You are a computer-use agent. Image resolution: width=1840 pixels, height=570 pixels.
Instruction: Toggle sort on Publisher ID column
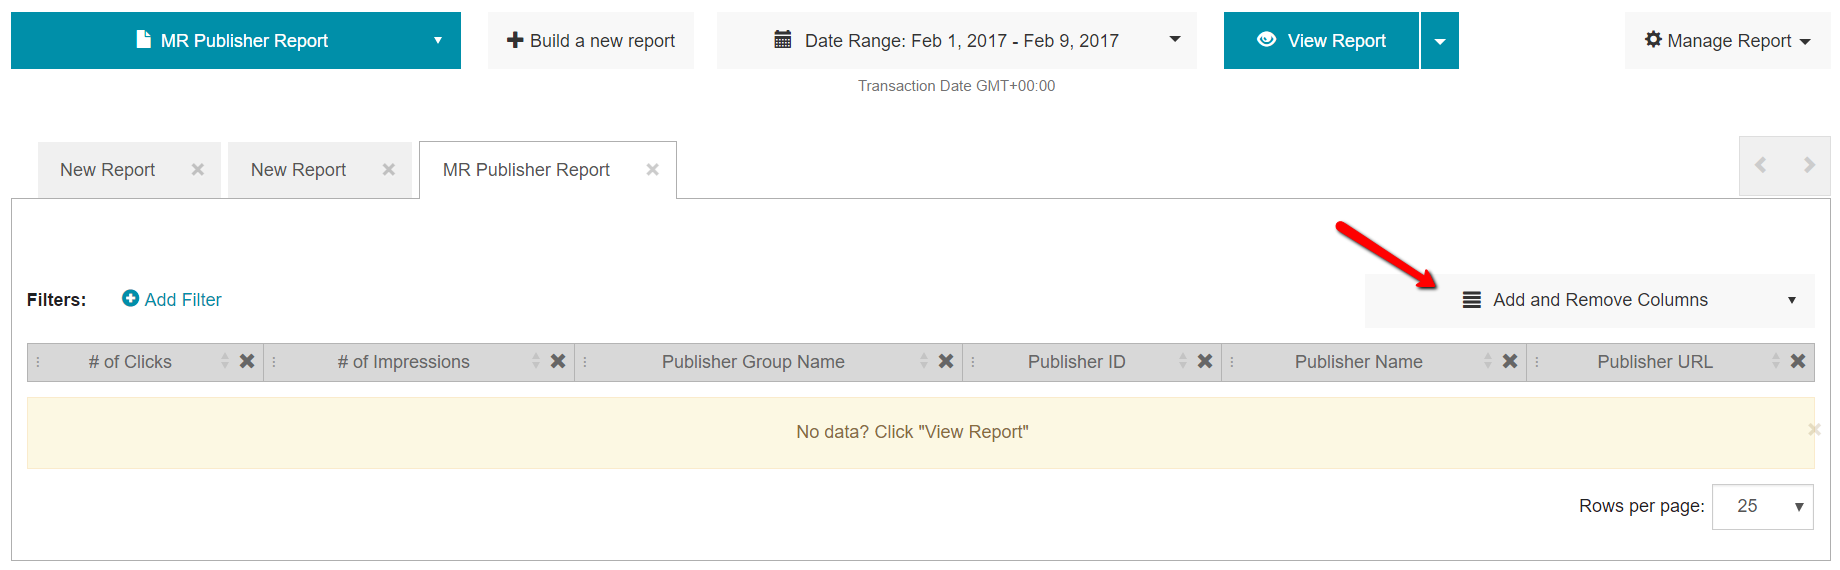click(x=1183, y=361)
